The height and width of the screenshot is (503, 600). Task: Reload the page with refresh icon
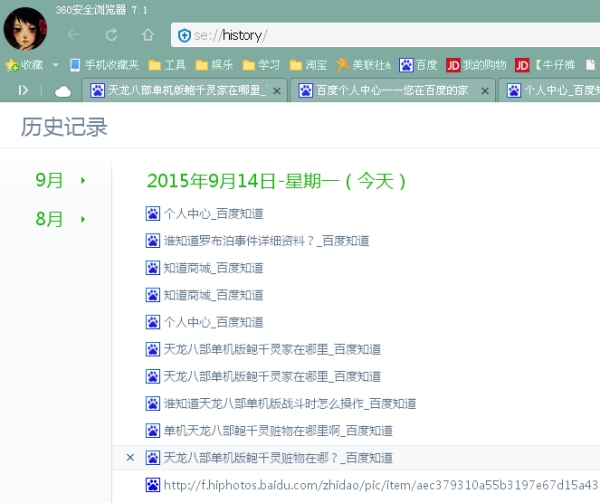click(111, 35)
